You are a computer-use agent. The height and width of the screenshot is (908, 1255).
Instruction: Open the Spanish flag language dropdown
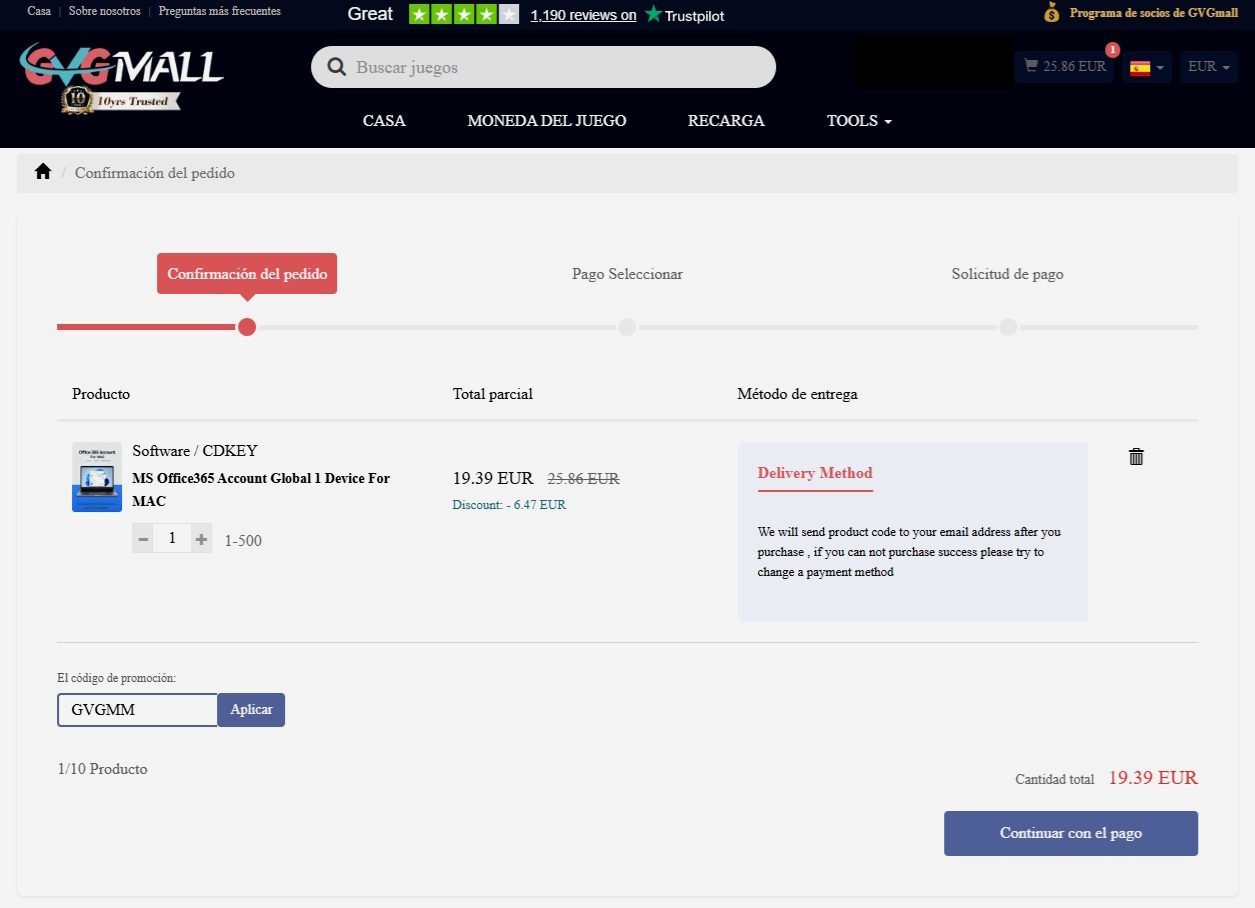[x=1146, y=67]
